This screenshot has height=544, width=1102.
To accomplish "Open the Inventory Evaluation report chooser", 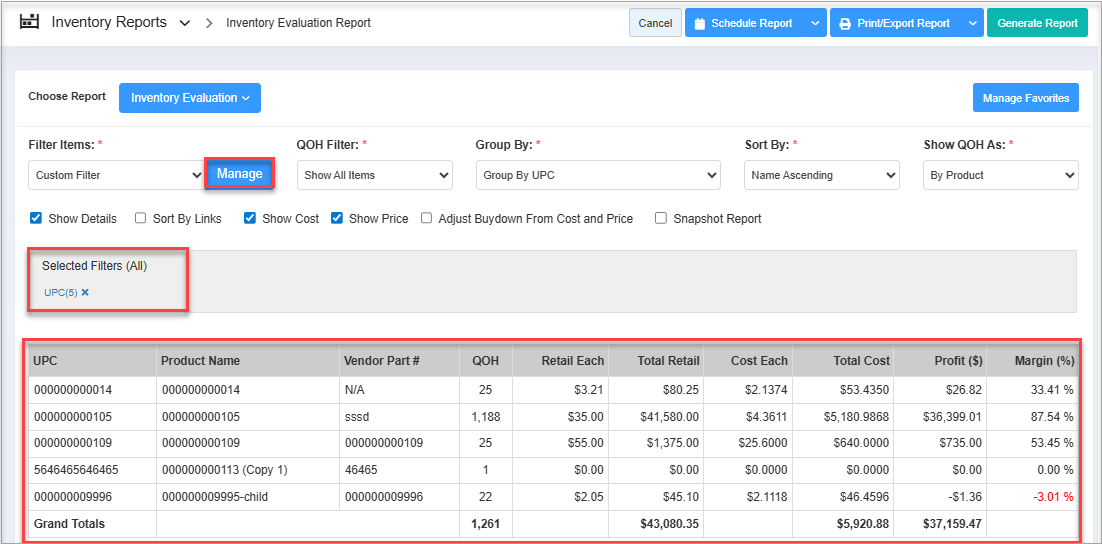I will [189, 98].
